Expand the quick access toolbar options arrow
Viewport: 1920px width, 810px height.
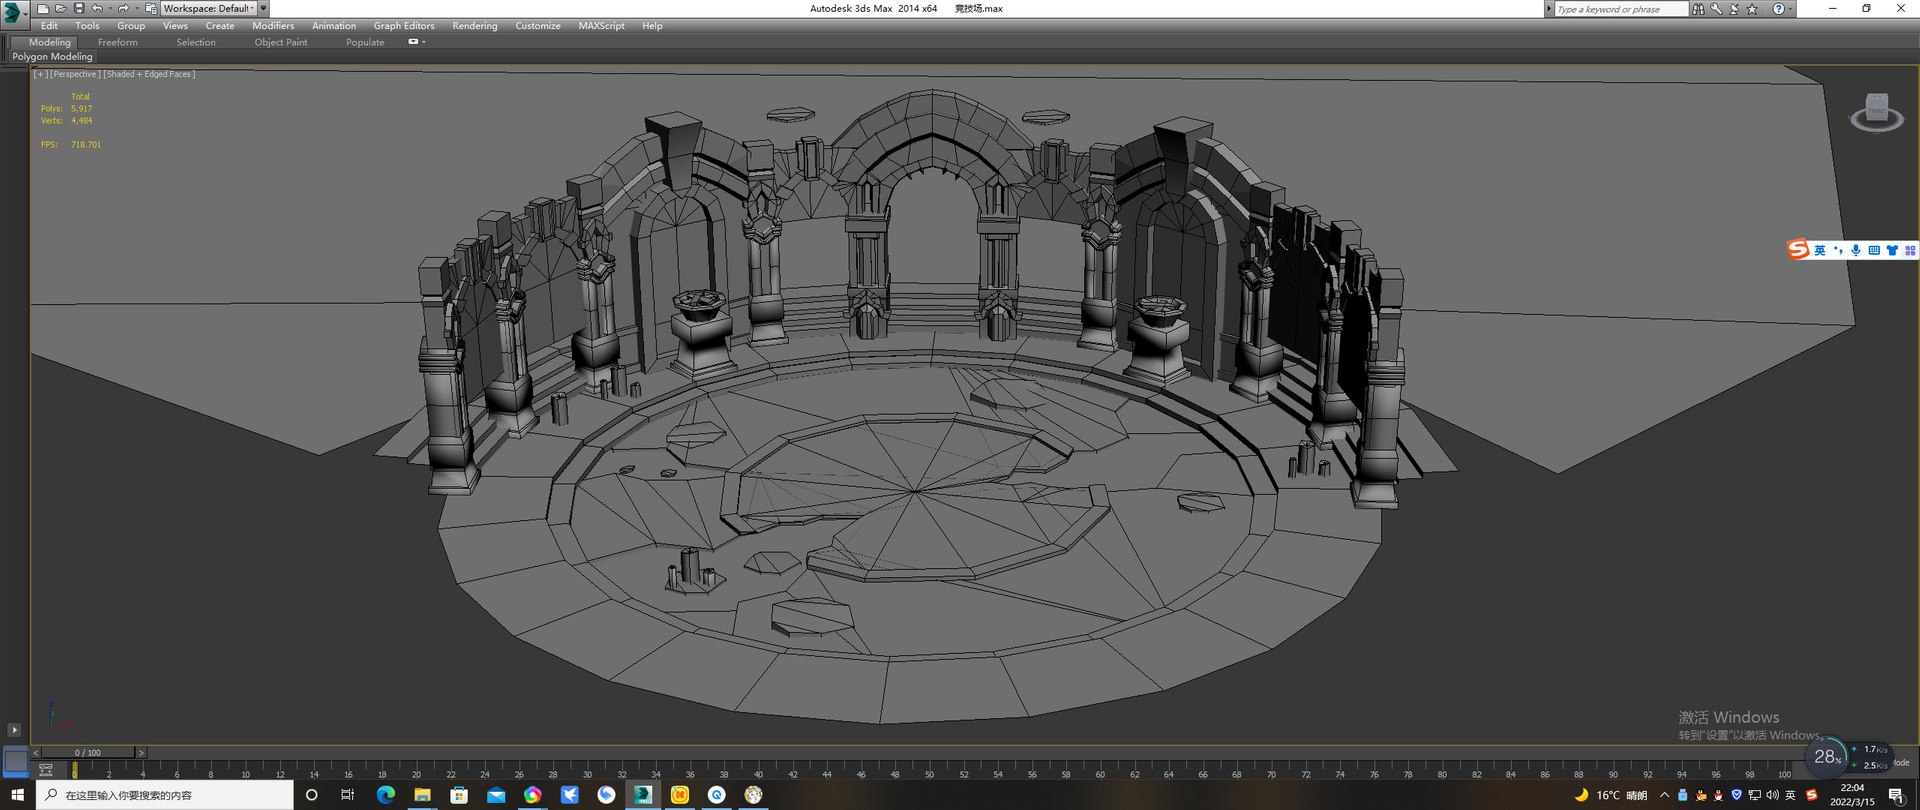pos(264,8)
